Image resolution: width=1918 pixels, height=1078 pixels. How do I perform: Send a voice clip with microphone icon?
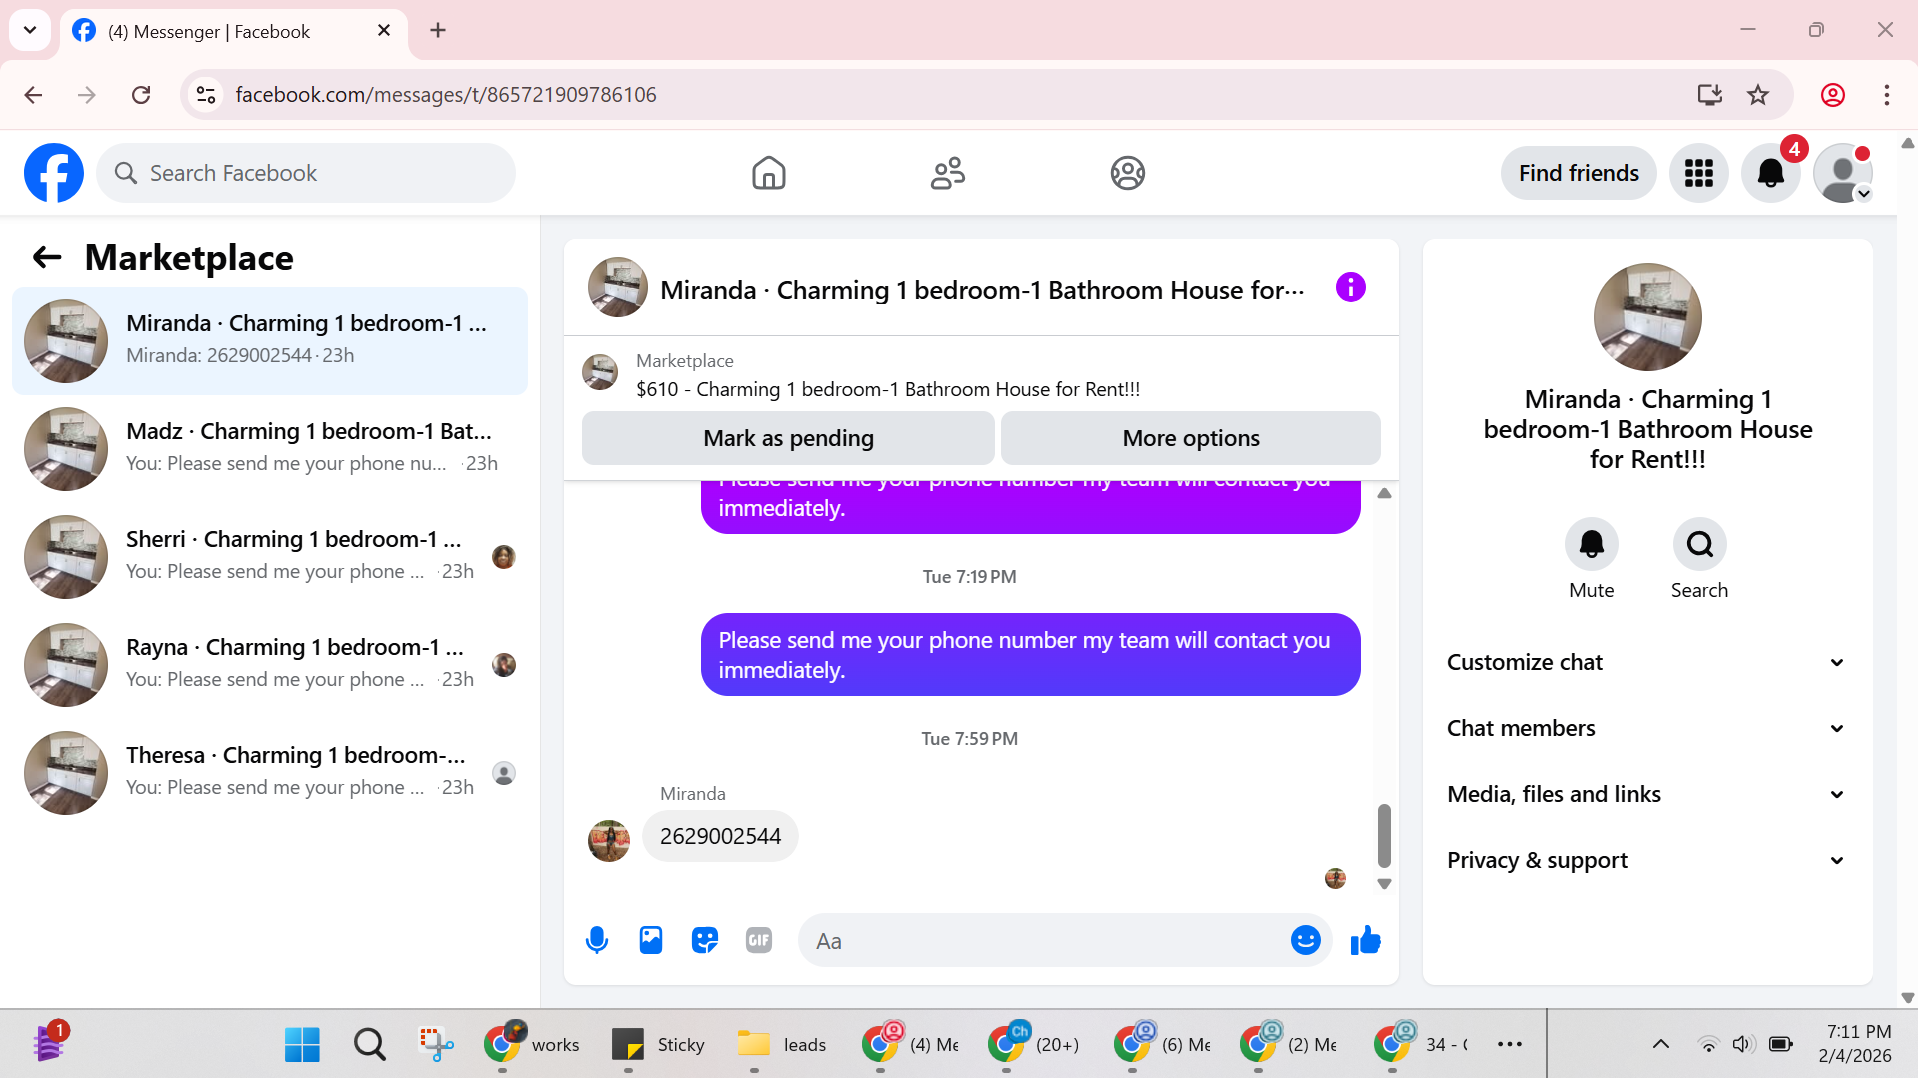tap(597, 940)
